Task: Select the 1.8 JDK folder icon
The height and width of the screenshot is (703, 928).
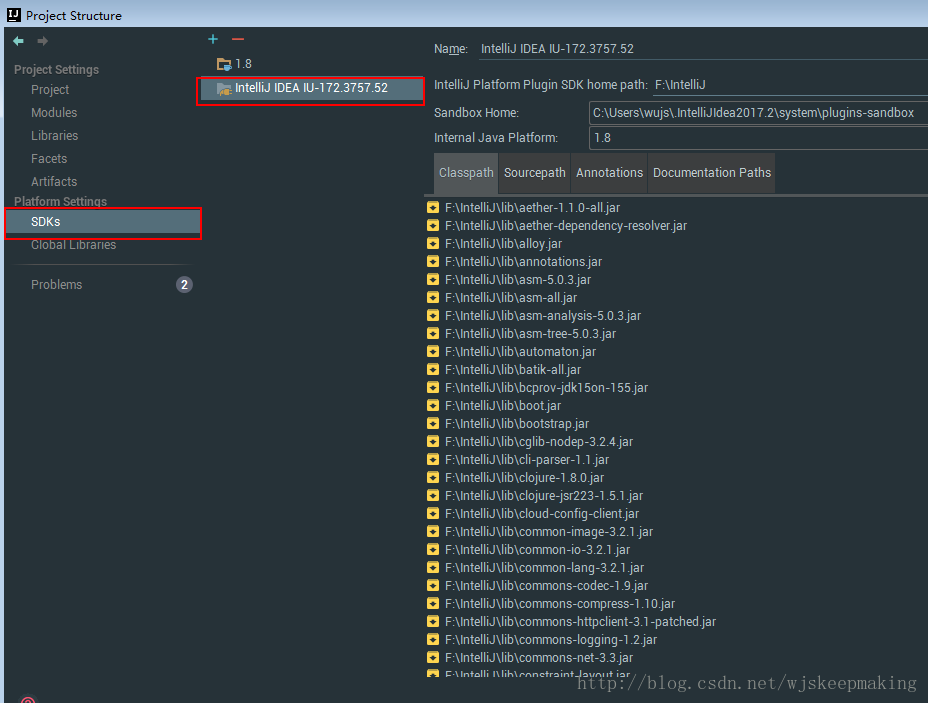Action: pos(224,64)
